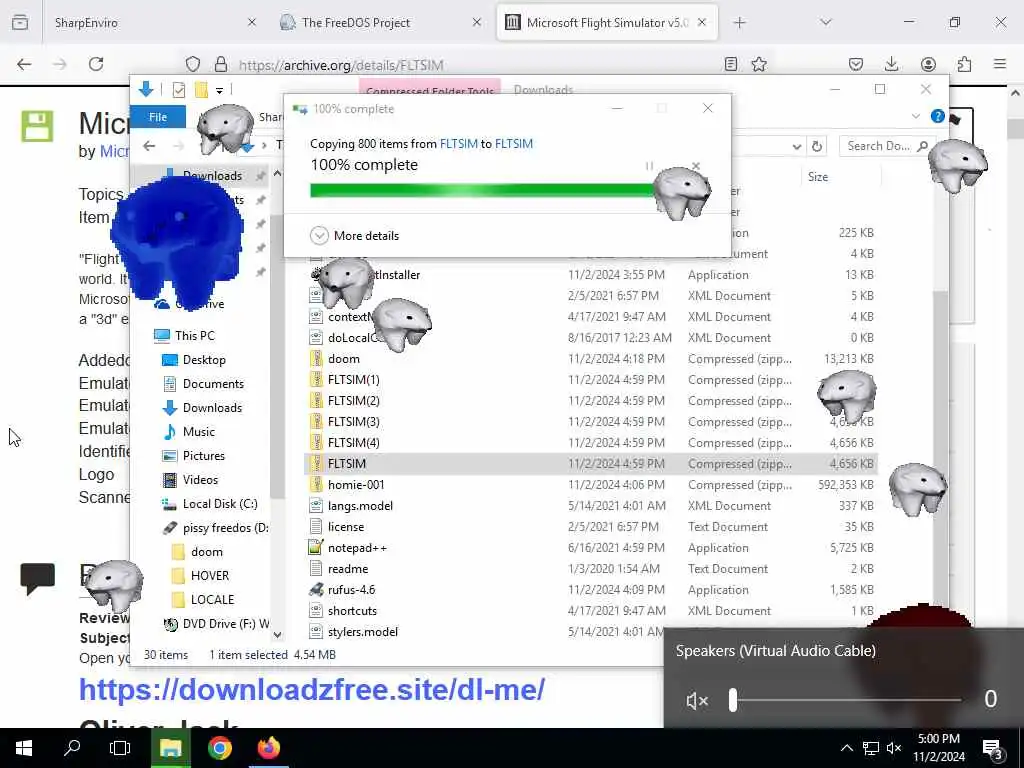The height and width of the screenshot is (768, 1024).
Task: Click the downloadzfree.site link
Action: click(x=312, y=690)
